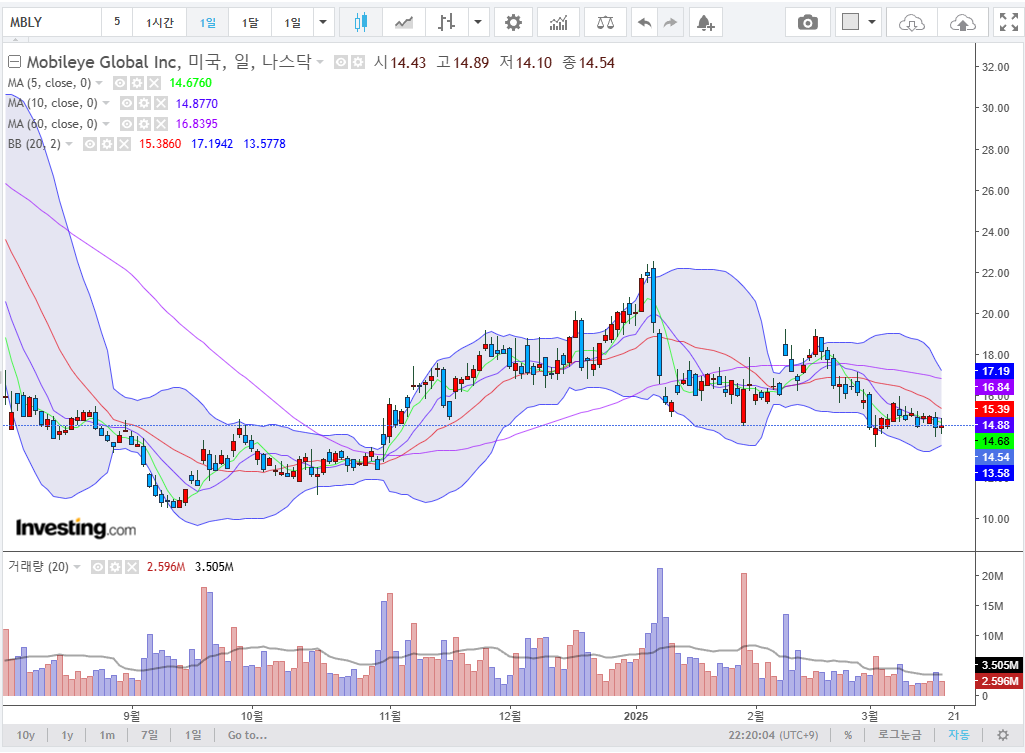1025x753 pixels.
Task: Set range to 1y
Action: pyautogui.click(x=67, y=735)
